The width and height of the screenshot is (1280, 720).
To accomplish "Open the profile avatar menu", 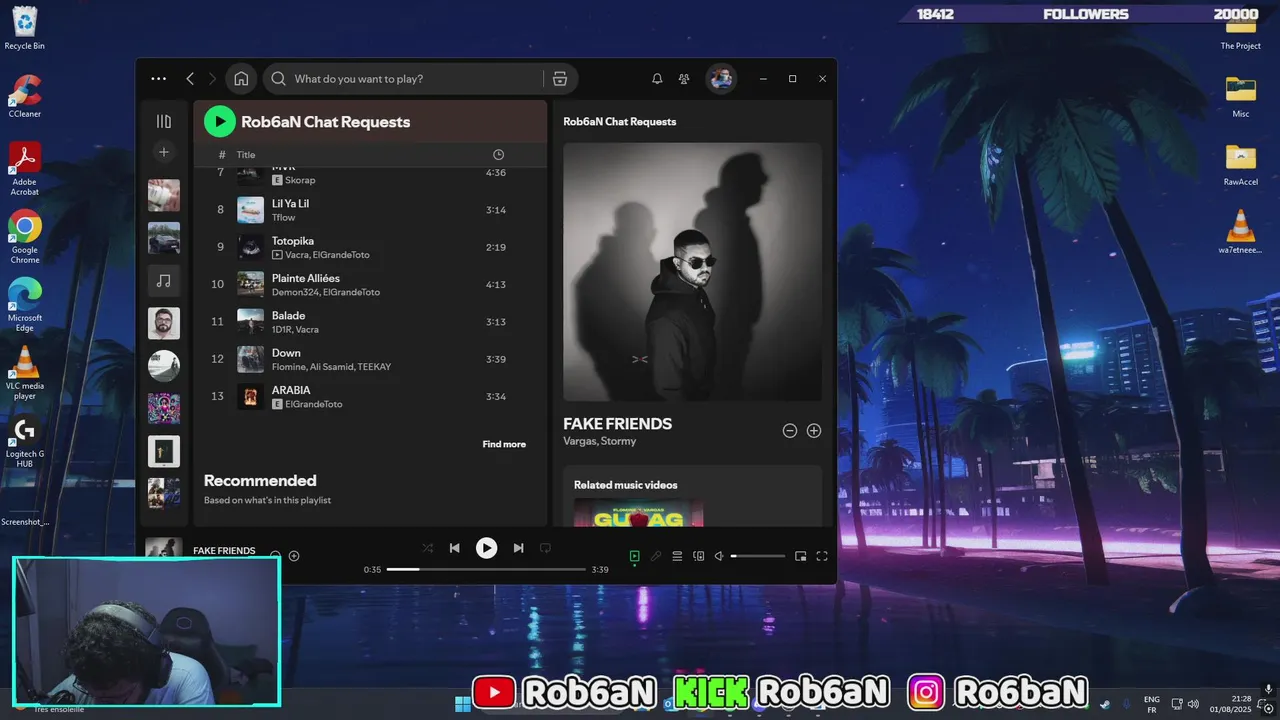I will click(720, 79).
